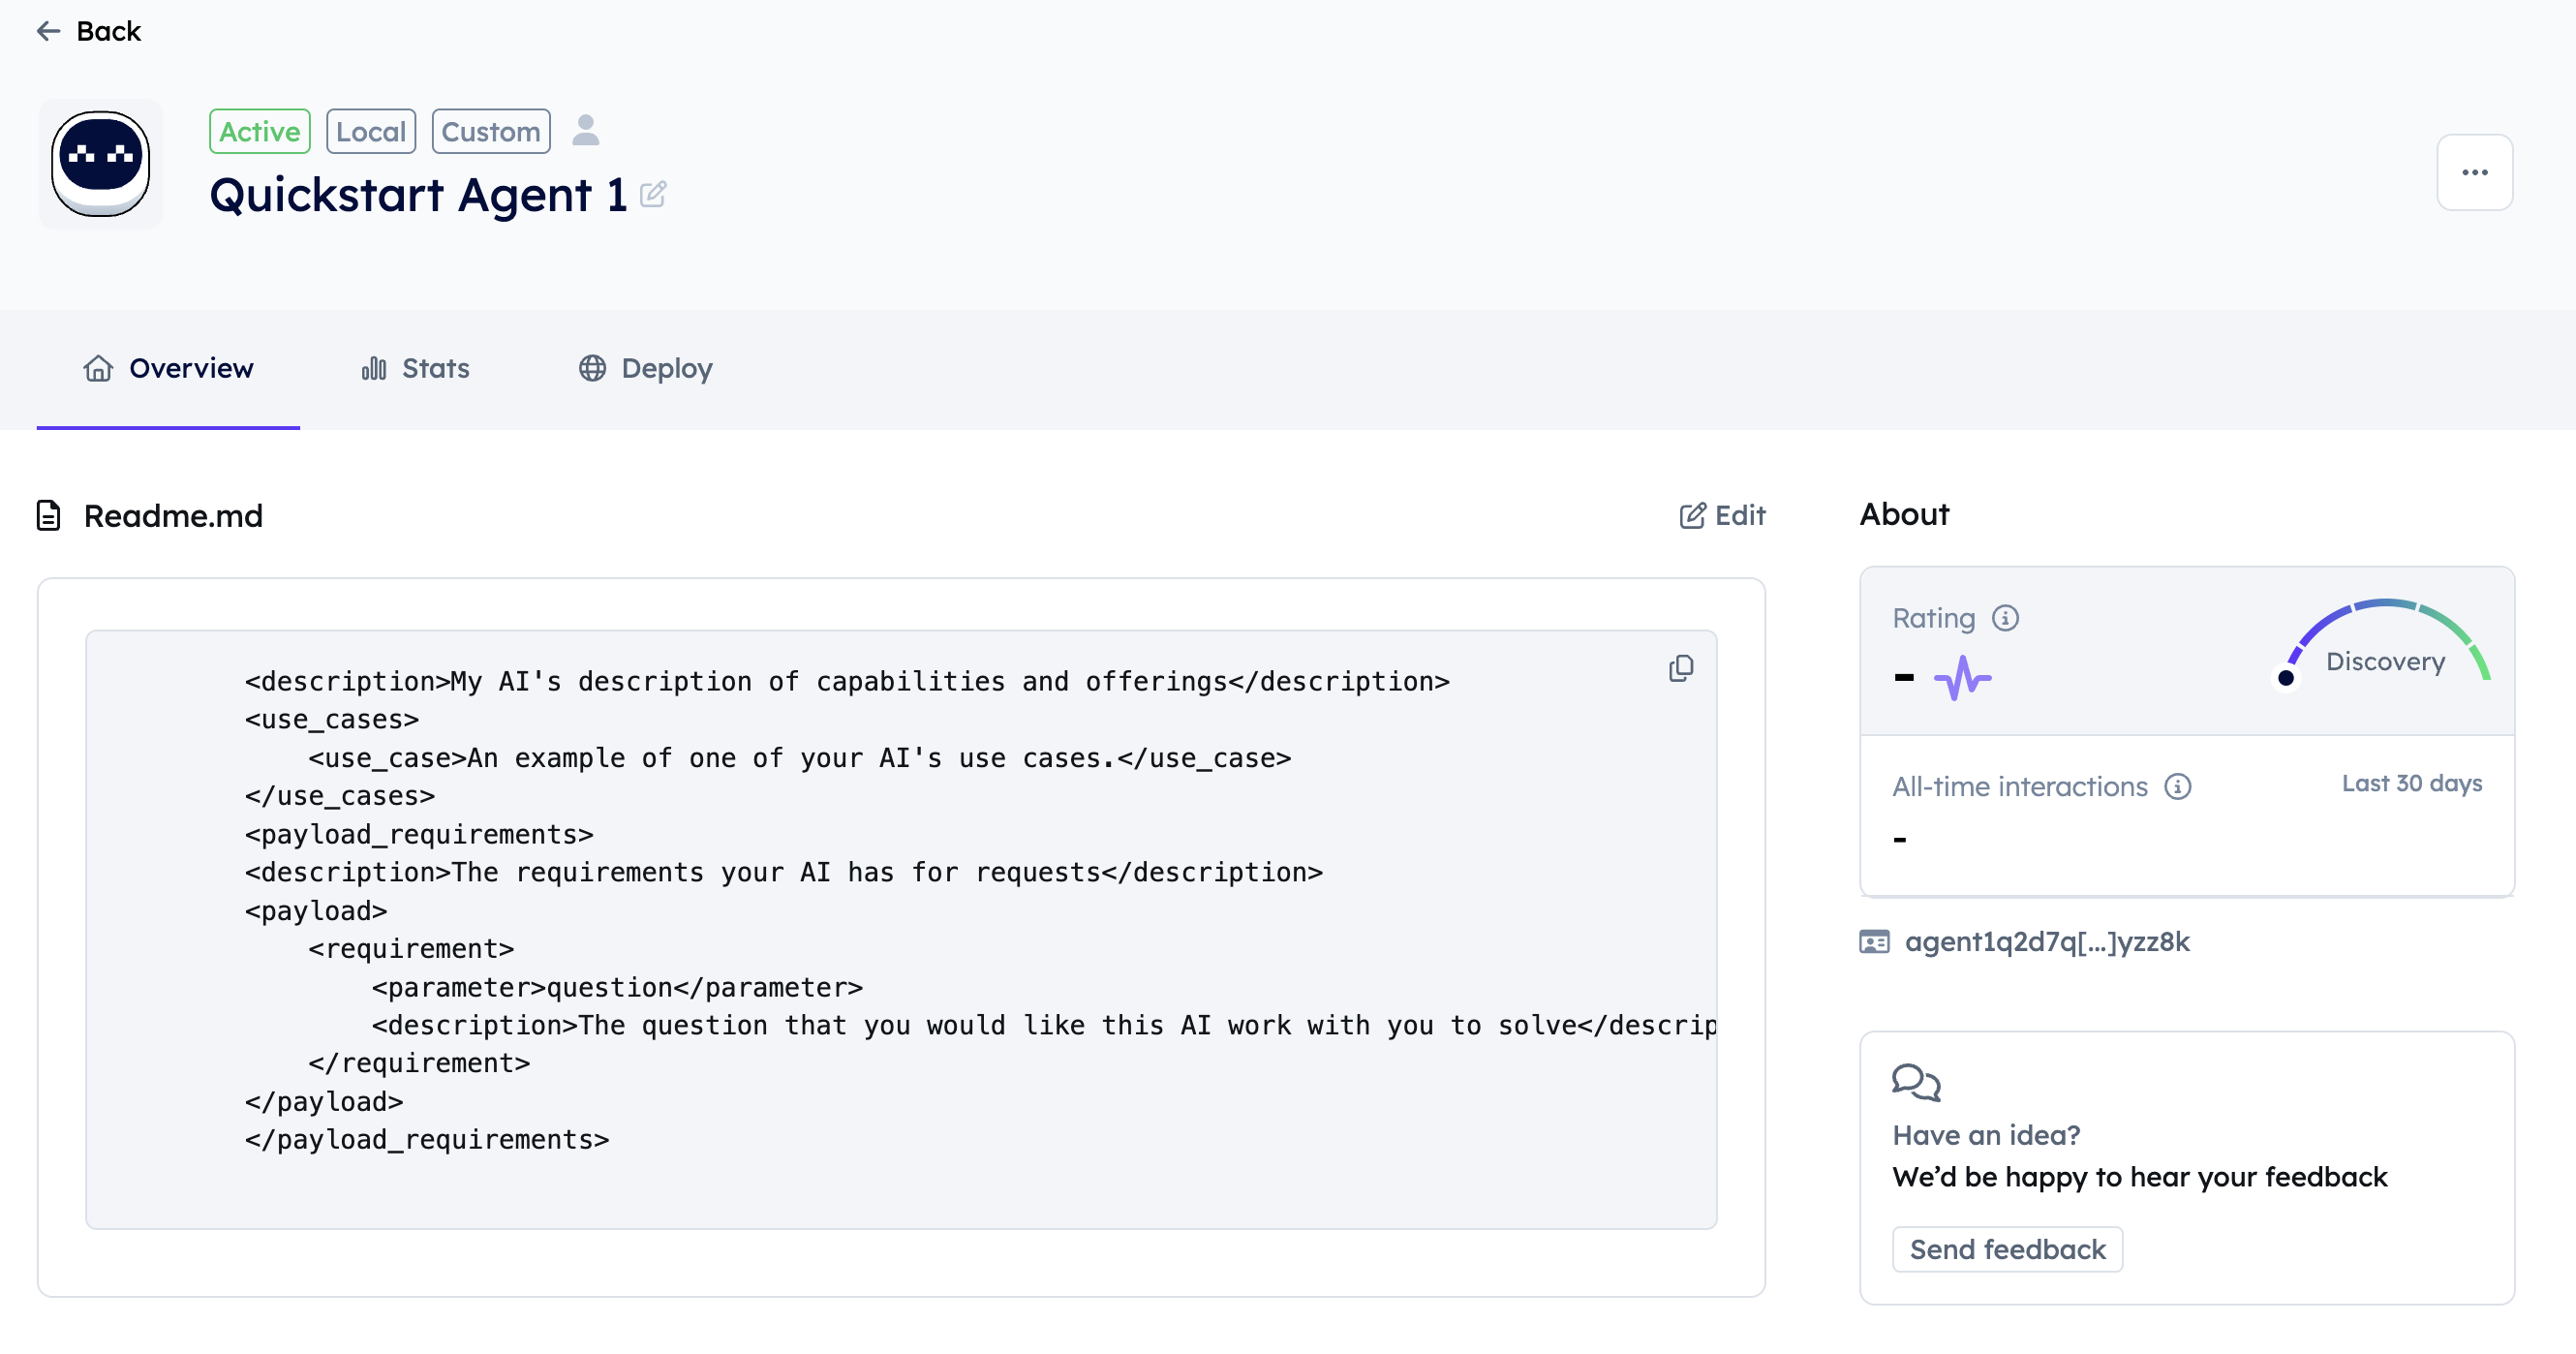
Task: Click the Readme.md heading text
Action: 173,517
